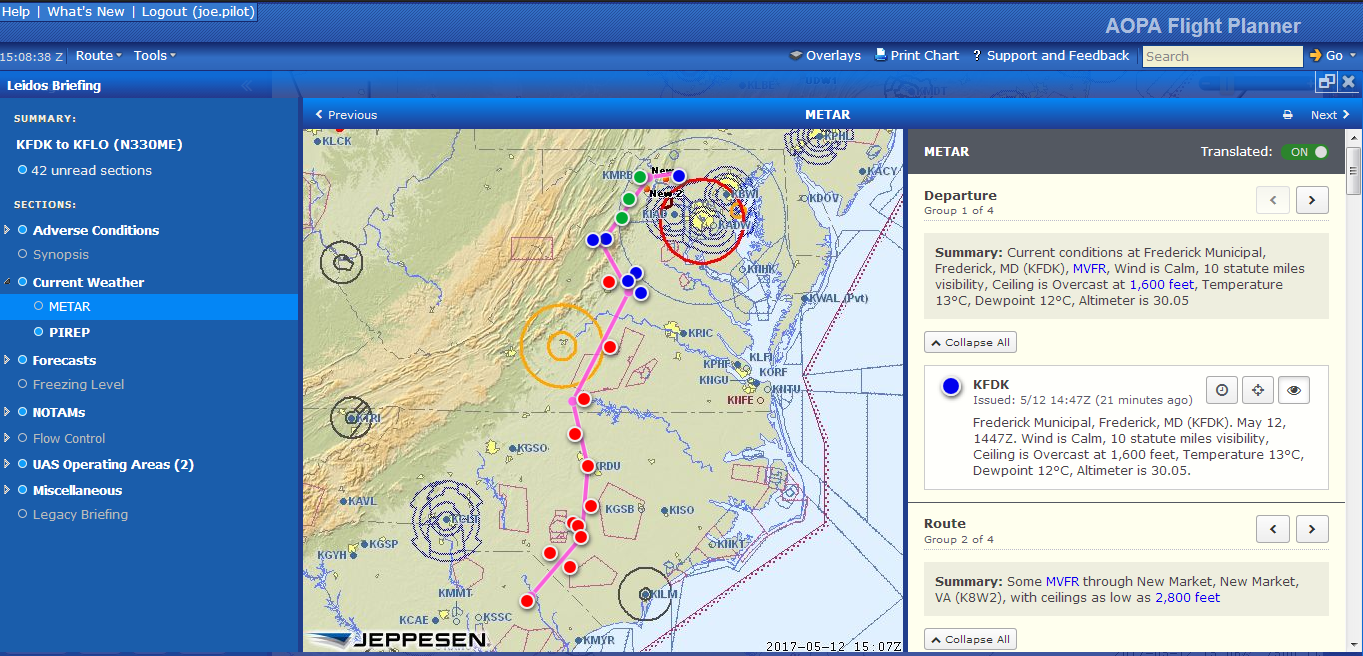Screen dimensions: 1363x656
Task: Click the 1,600 feet ceiling link
Action: (1163, 284)
